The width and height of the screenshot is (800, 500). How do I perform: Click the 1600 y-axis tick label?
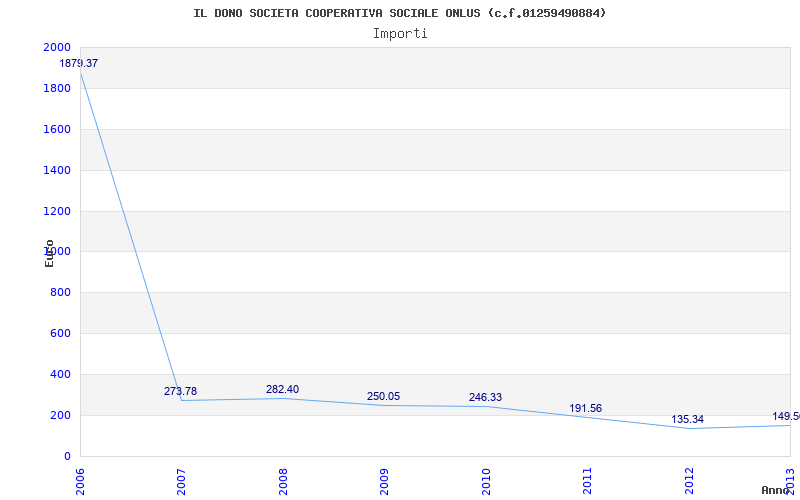point(57,129)
